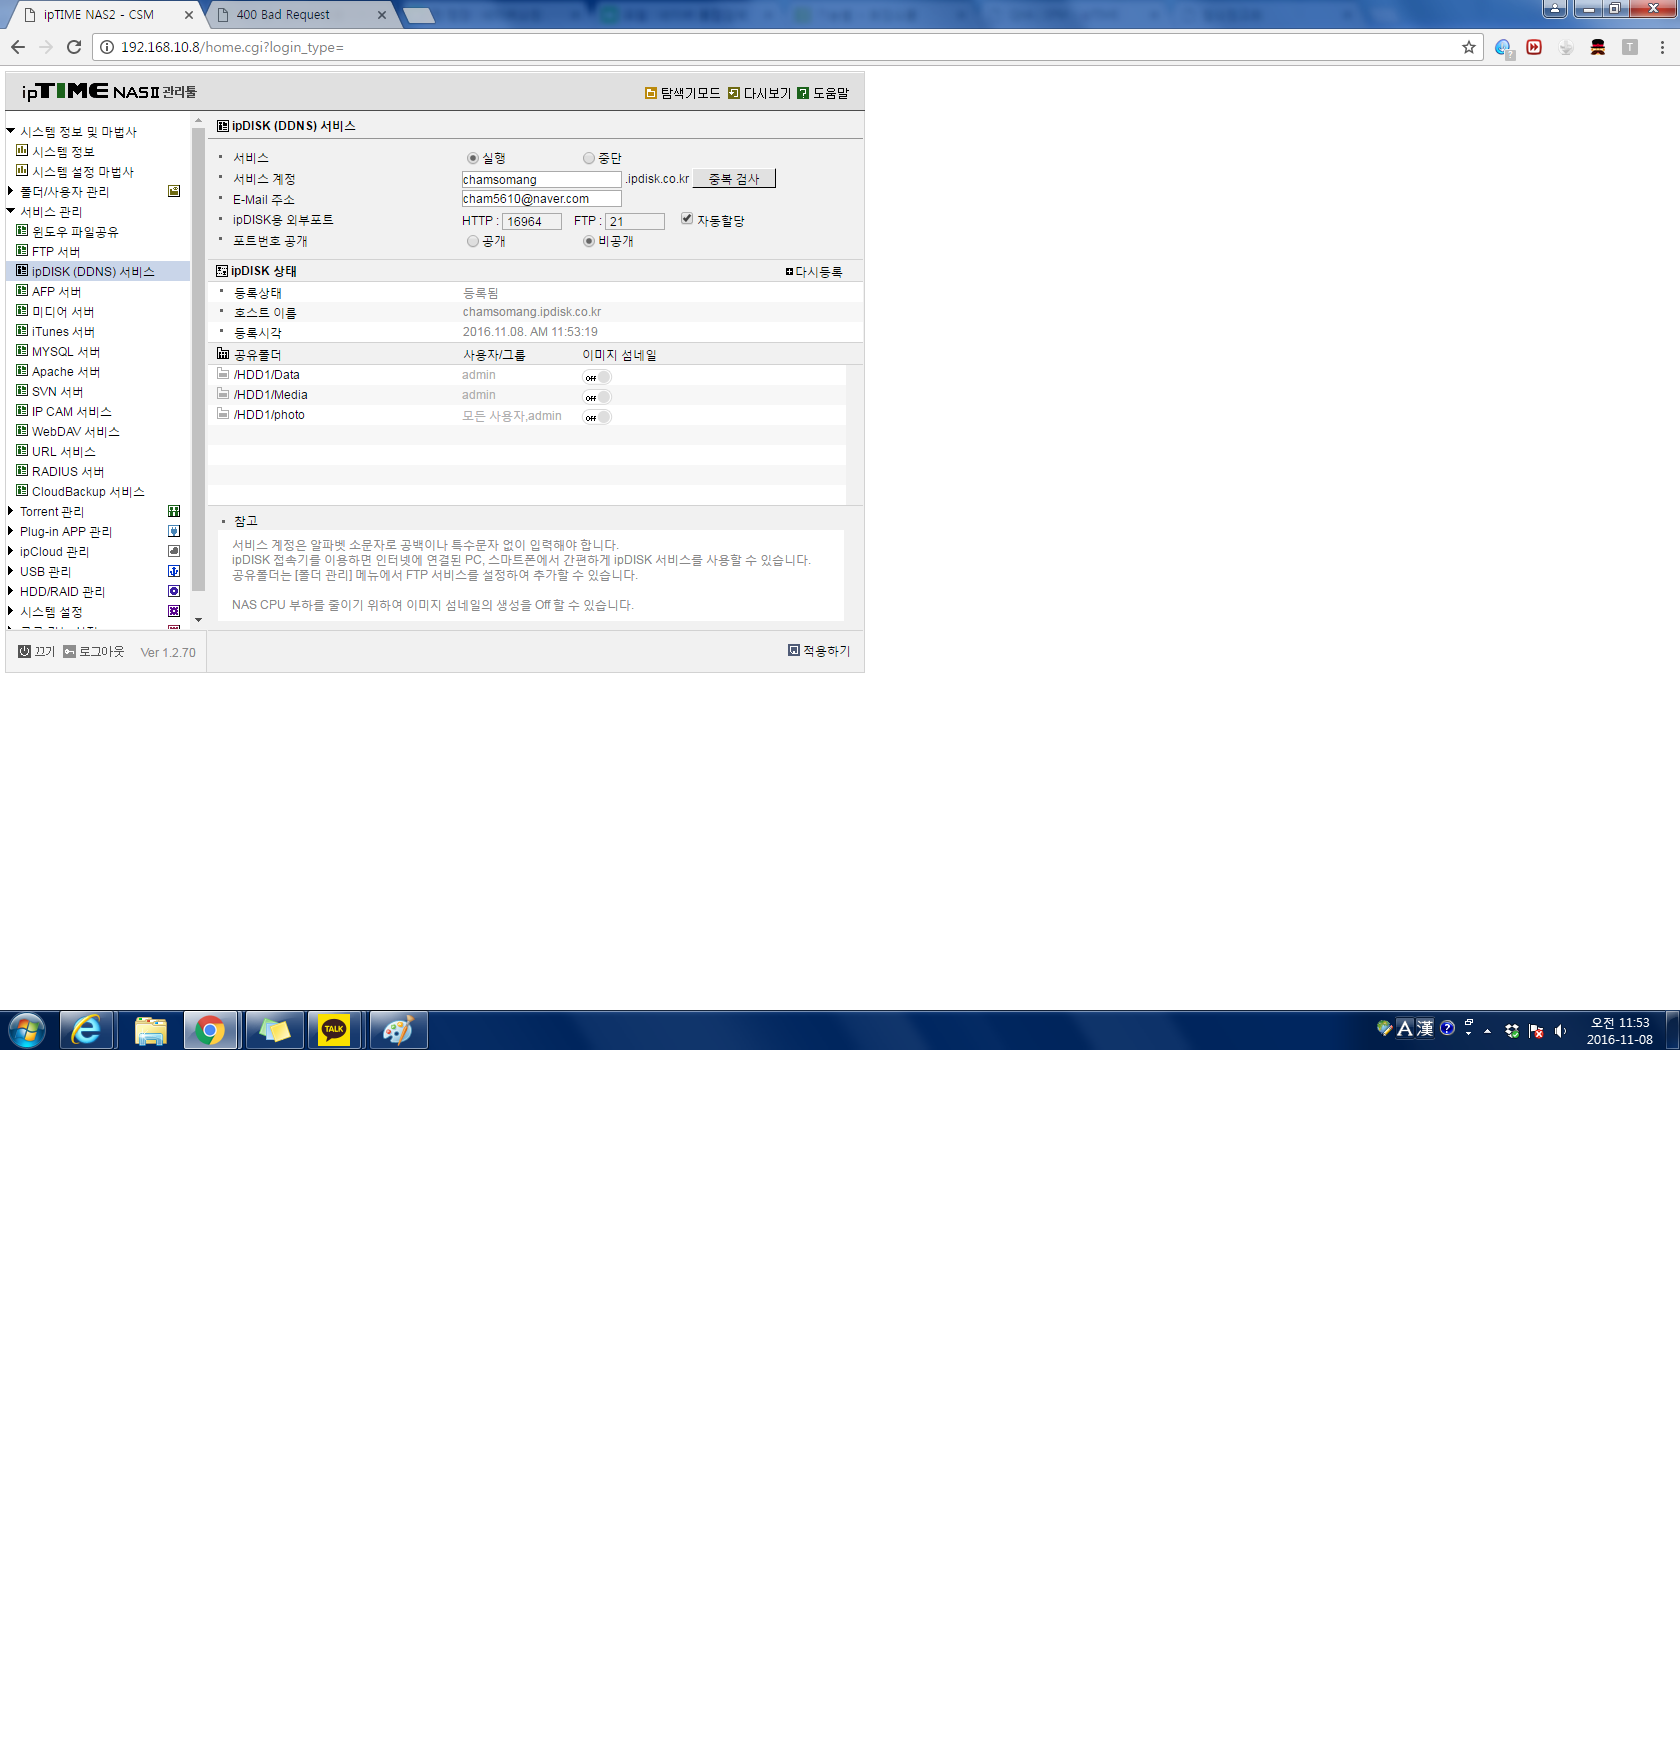Select 공개 for port number disclosure
This screenshot has width=1680, height=1754.
click(473, 241)
